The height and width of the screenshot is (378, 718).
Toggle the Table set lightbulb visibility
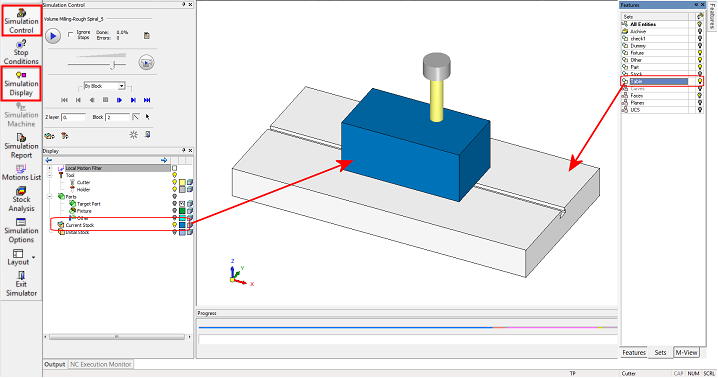tap(700, 81)
